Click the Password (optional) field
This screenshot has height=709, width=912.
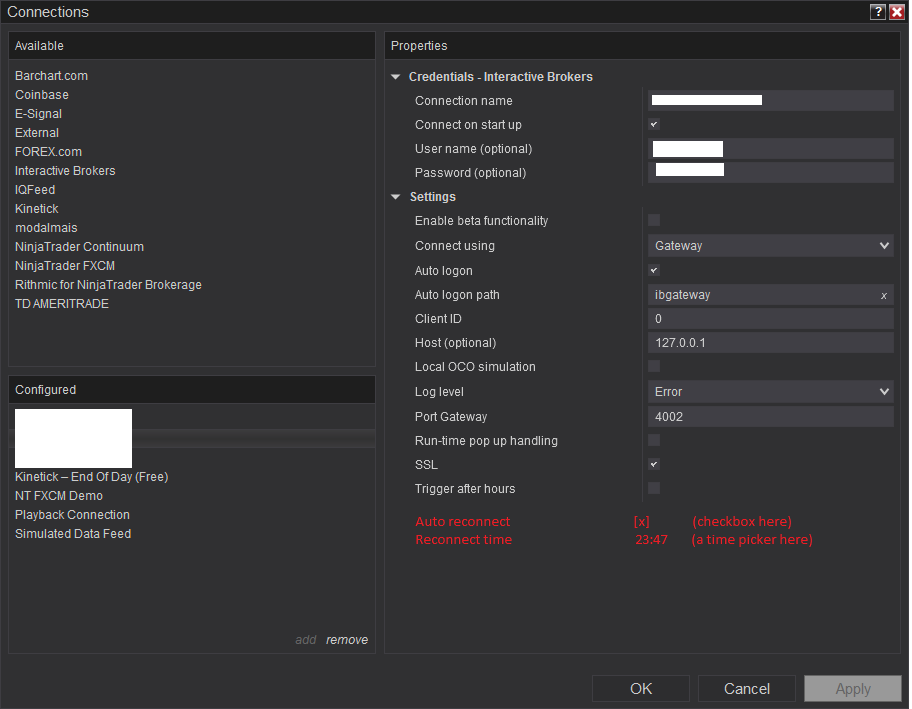771,173
